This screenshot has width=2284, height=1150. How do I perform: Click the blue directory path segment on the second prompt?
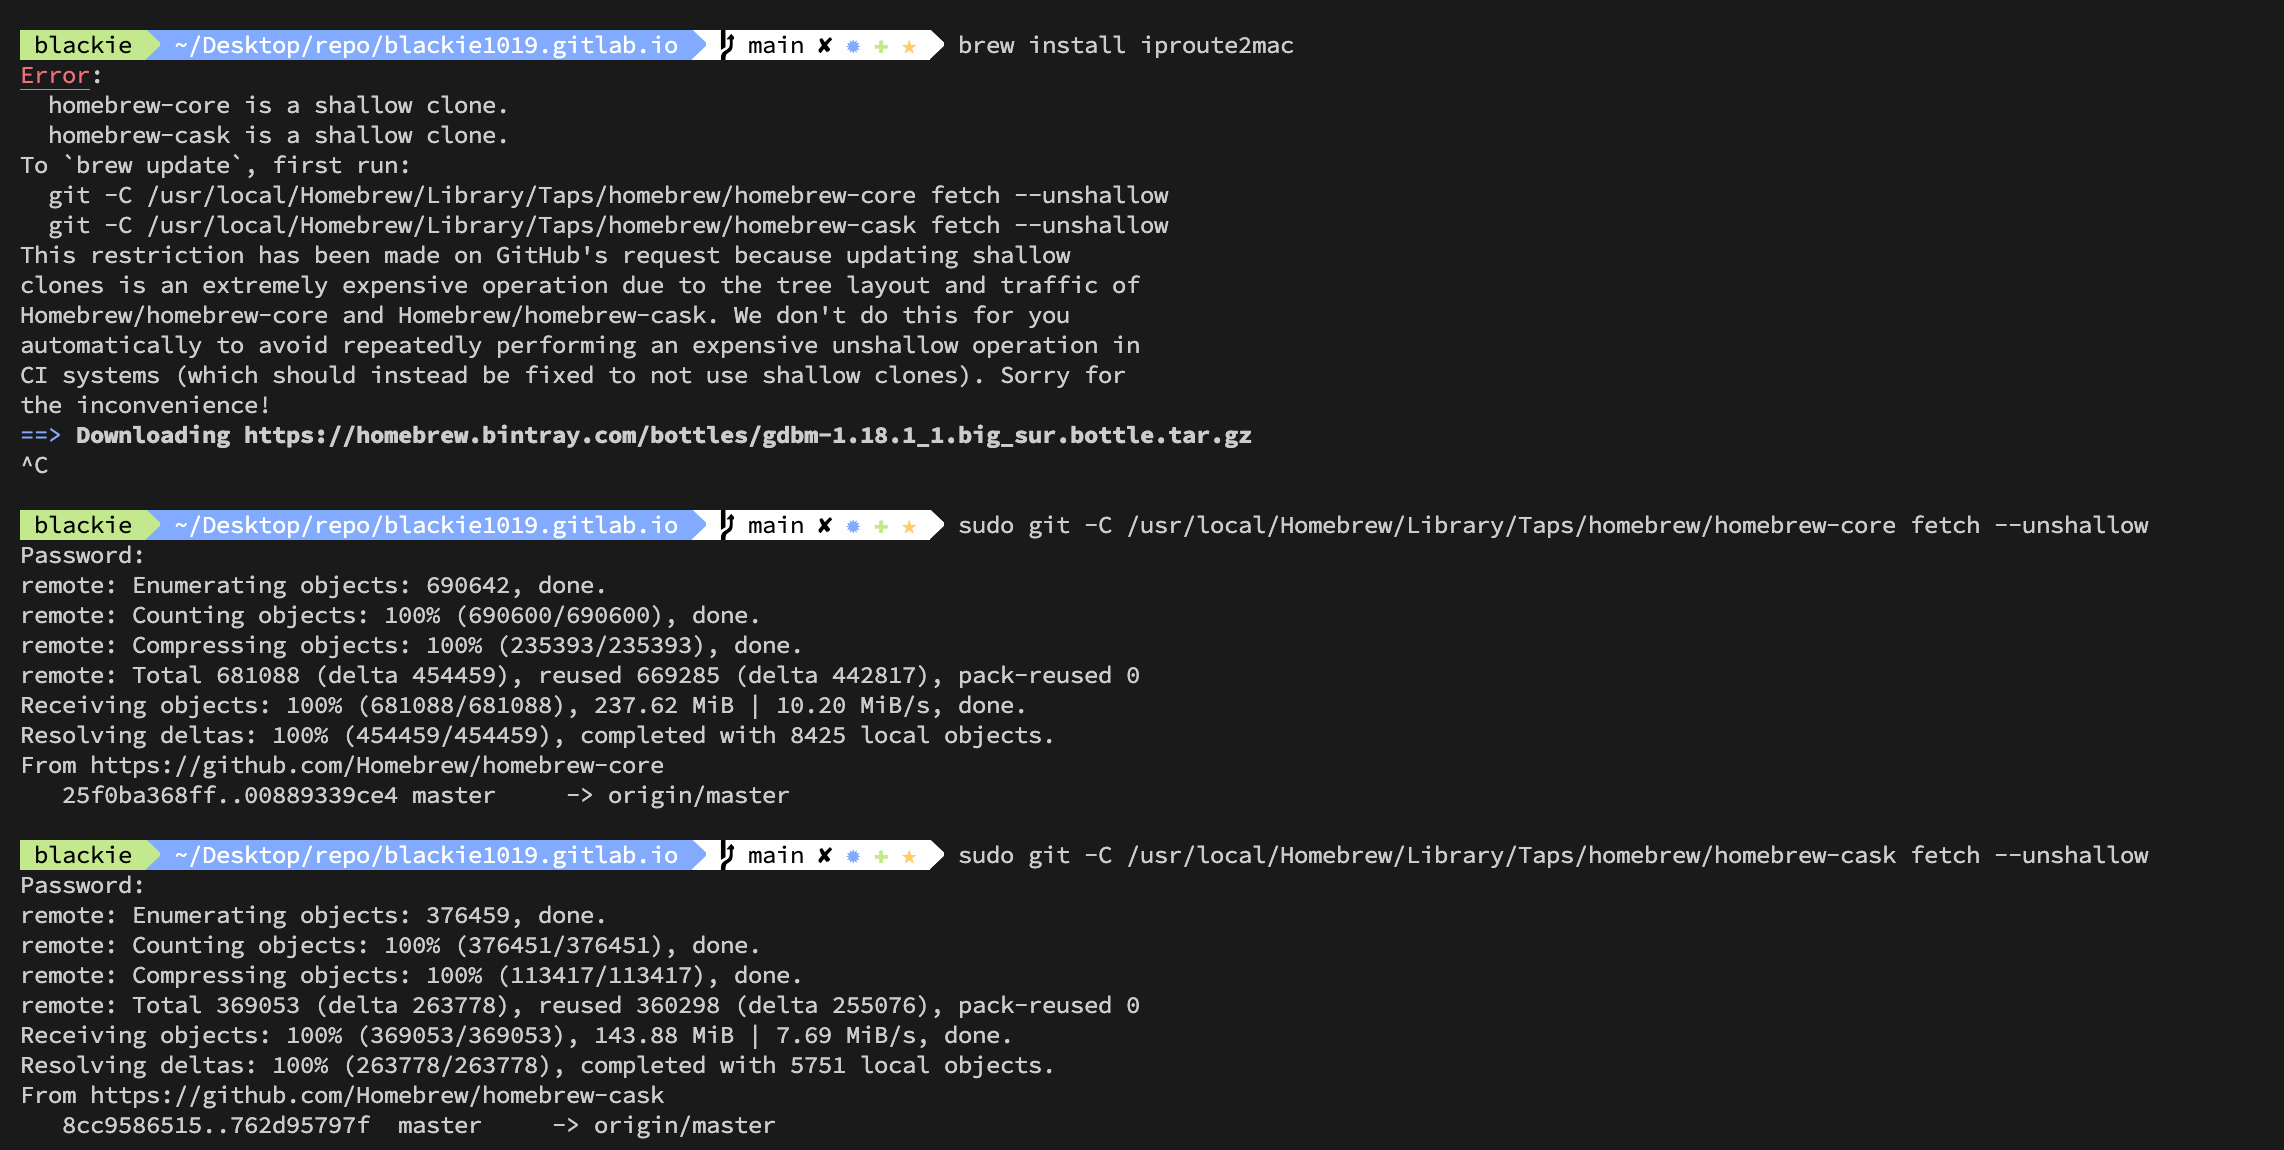[x=426, y=525]
